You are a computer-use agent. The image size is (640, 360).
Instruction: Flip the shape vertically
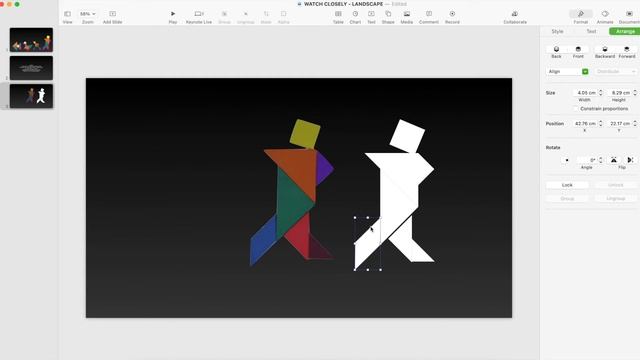(x=613, y=160)
